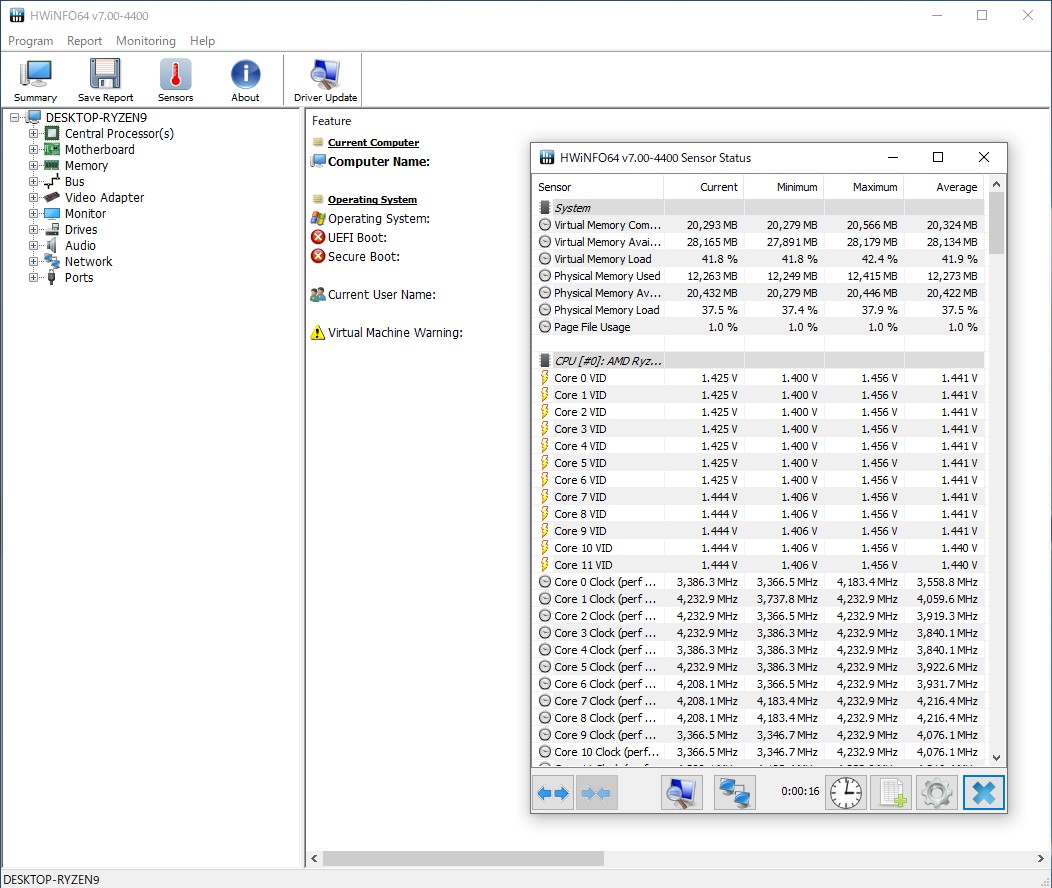Click sensor list scrollbar down arrow

[996, 758]
